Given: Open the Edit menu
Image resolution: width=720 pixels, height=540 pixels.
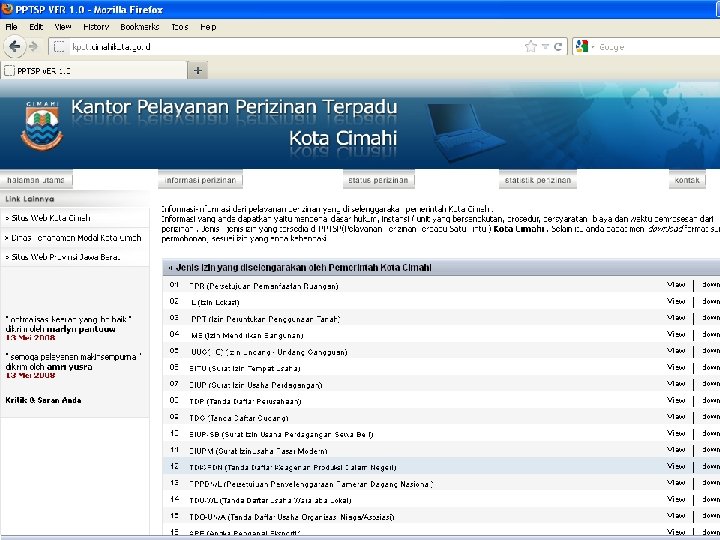Looking at the screenshot, I should click(36, 27).
